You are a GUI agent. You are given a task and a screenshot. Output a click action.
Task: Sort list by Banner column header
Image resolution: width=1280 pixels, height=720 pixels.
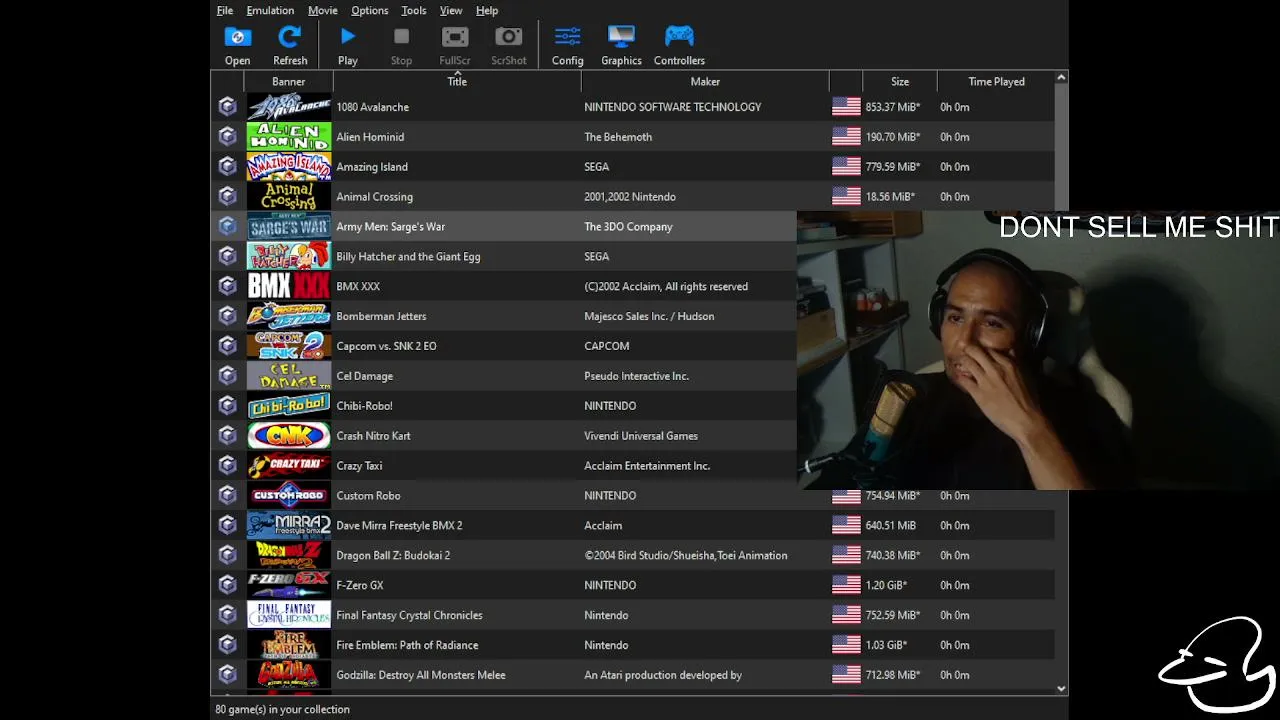click(x=288, y=82)
